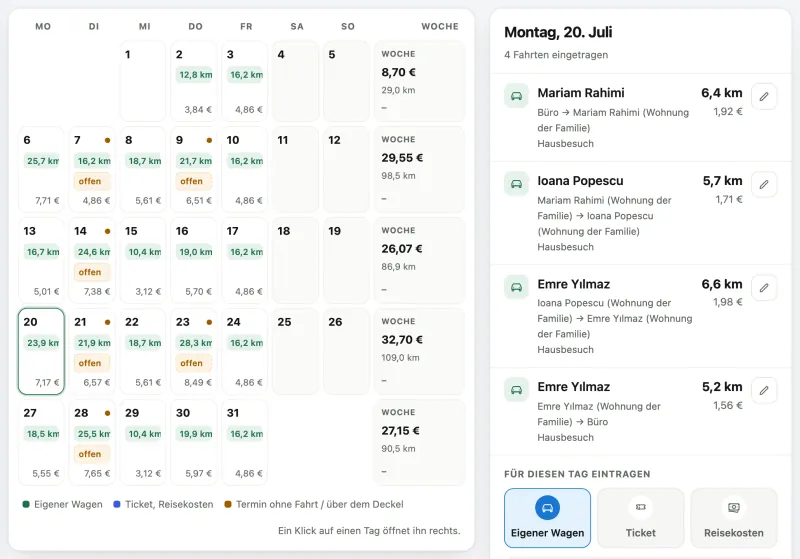Click week summary showing 8,70 €
This screenshot has width=800, height=559.
pos(419,81)
